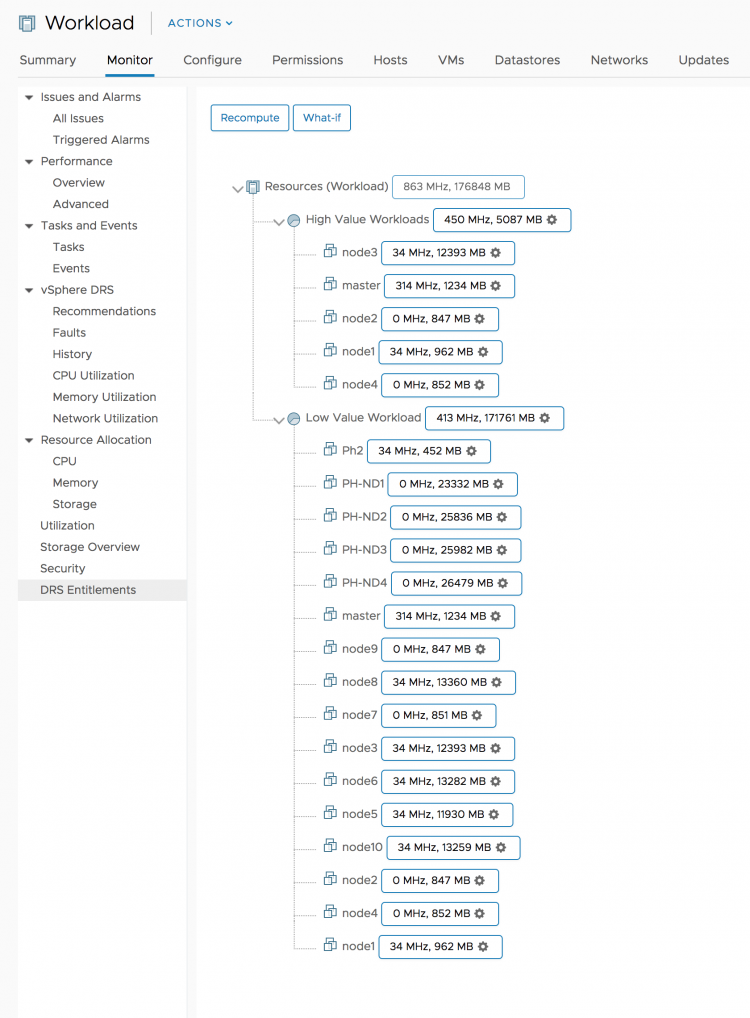The width and height of the screenshot is (750, 1018).
Task: Open gear settings for PH-ND1 entitlement
Action: [x=498, y=484]
